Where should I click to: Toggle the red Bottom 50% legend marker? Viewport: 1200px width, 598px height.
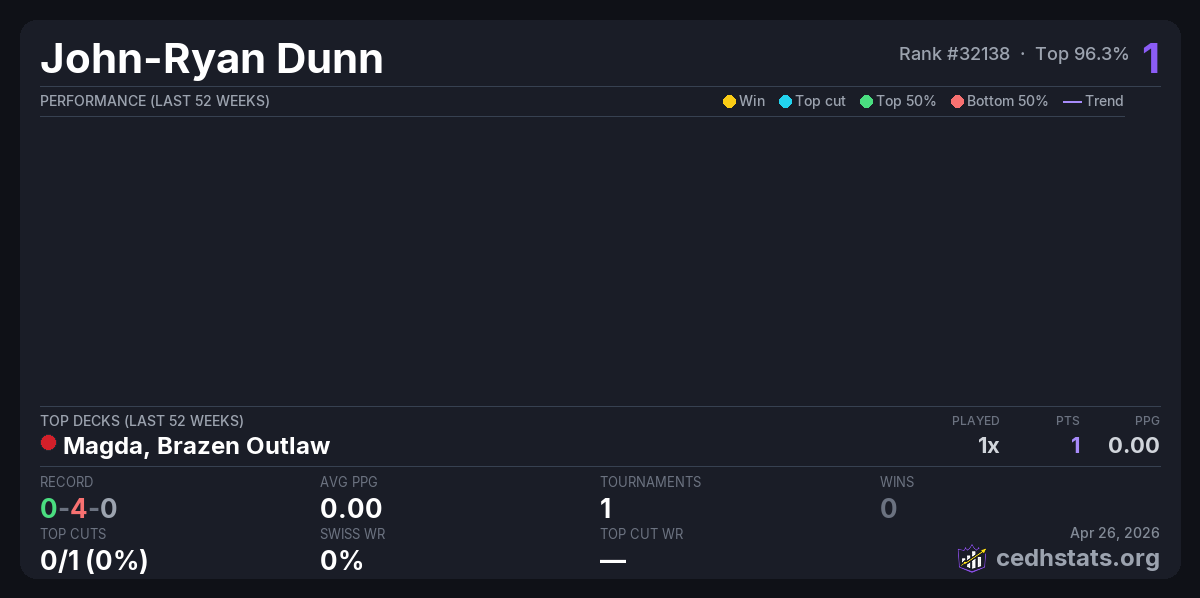(x=957, y=101)
